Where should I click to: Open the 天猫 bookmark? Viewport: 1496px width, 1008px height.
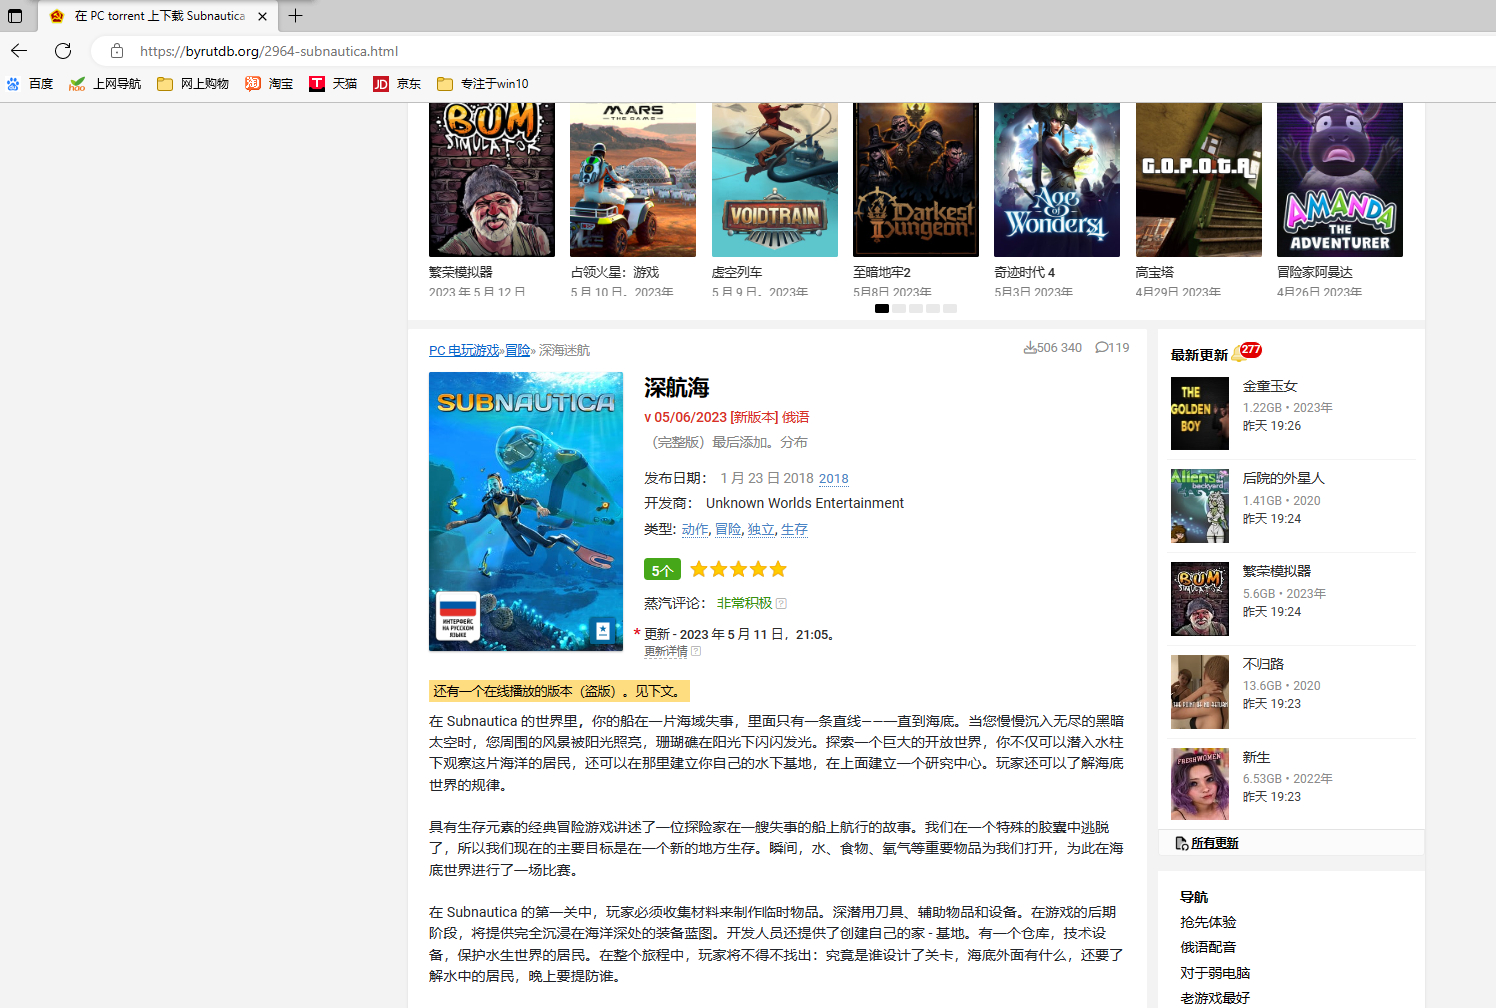(x=333, y=84)
